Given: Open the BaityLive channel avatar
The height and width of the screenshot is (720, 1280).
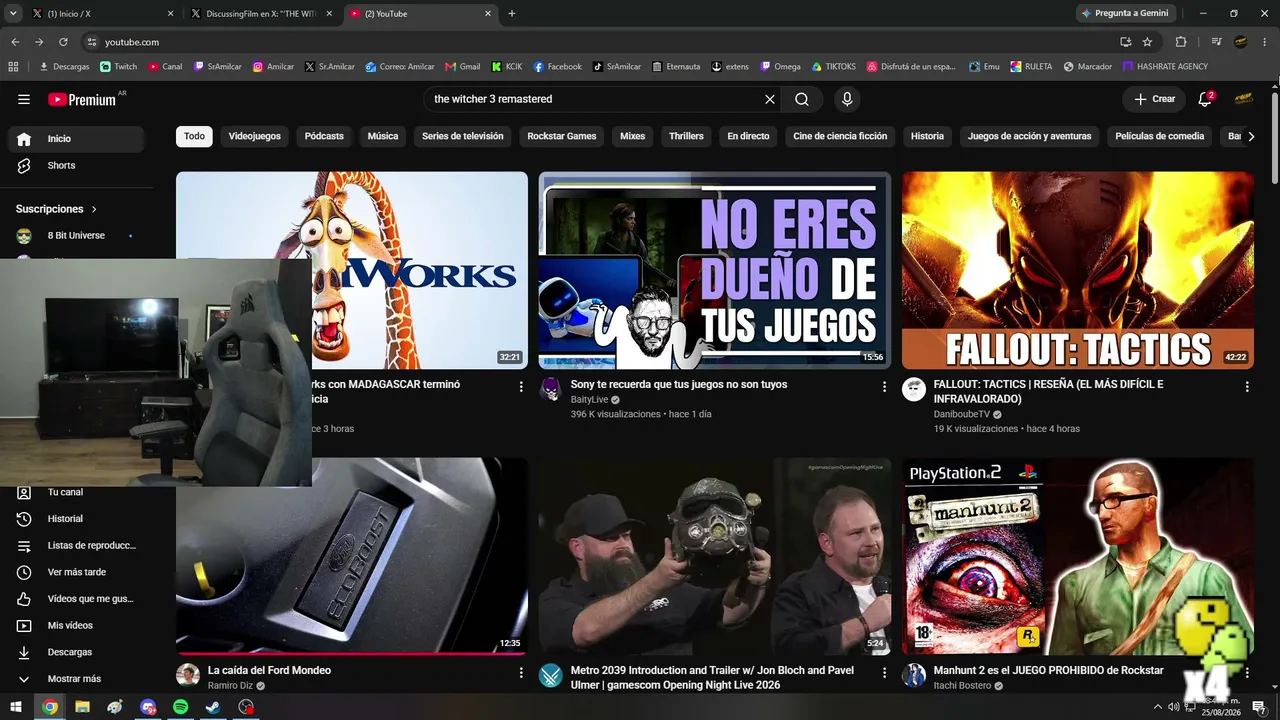Looking at the screenshot, I should (551, 389).
